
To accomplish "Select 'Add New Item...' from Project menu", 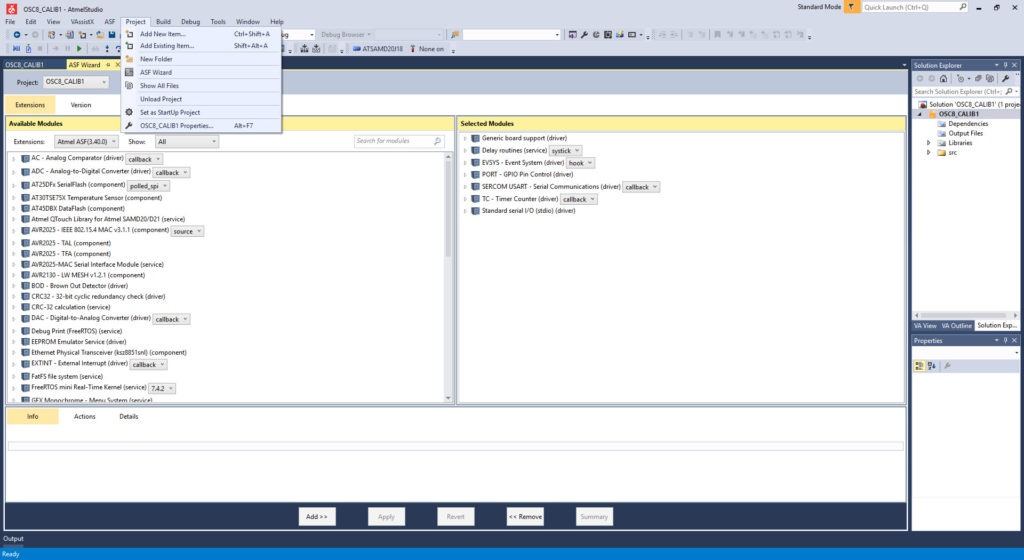I will click(202, 34).
